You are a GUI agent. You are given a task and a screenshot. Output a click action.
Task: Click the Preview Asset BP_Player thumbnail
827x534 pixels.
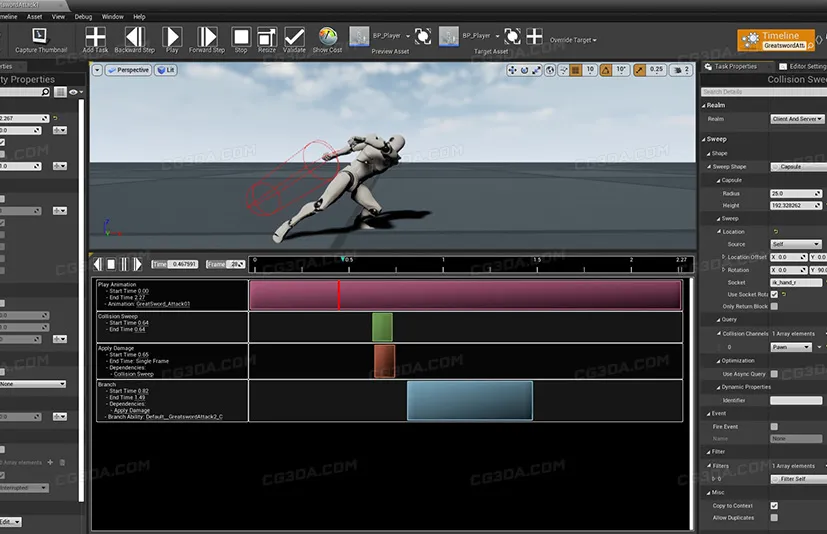(x=359, y=36)
